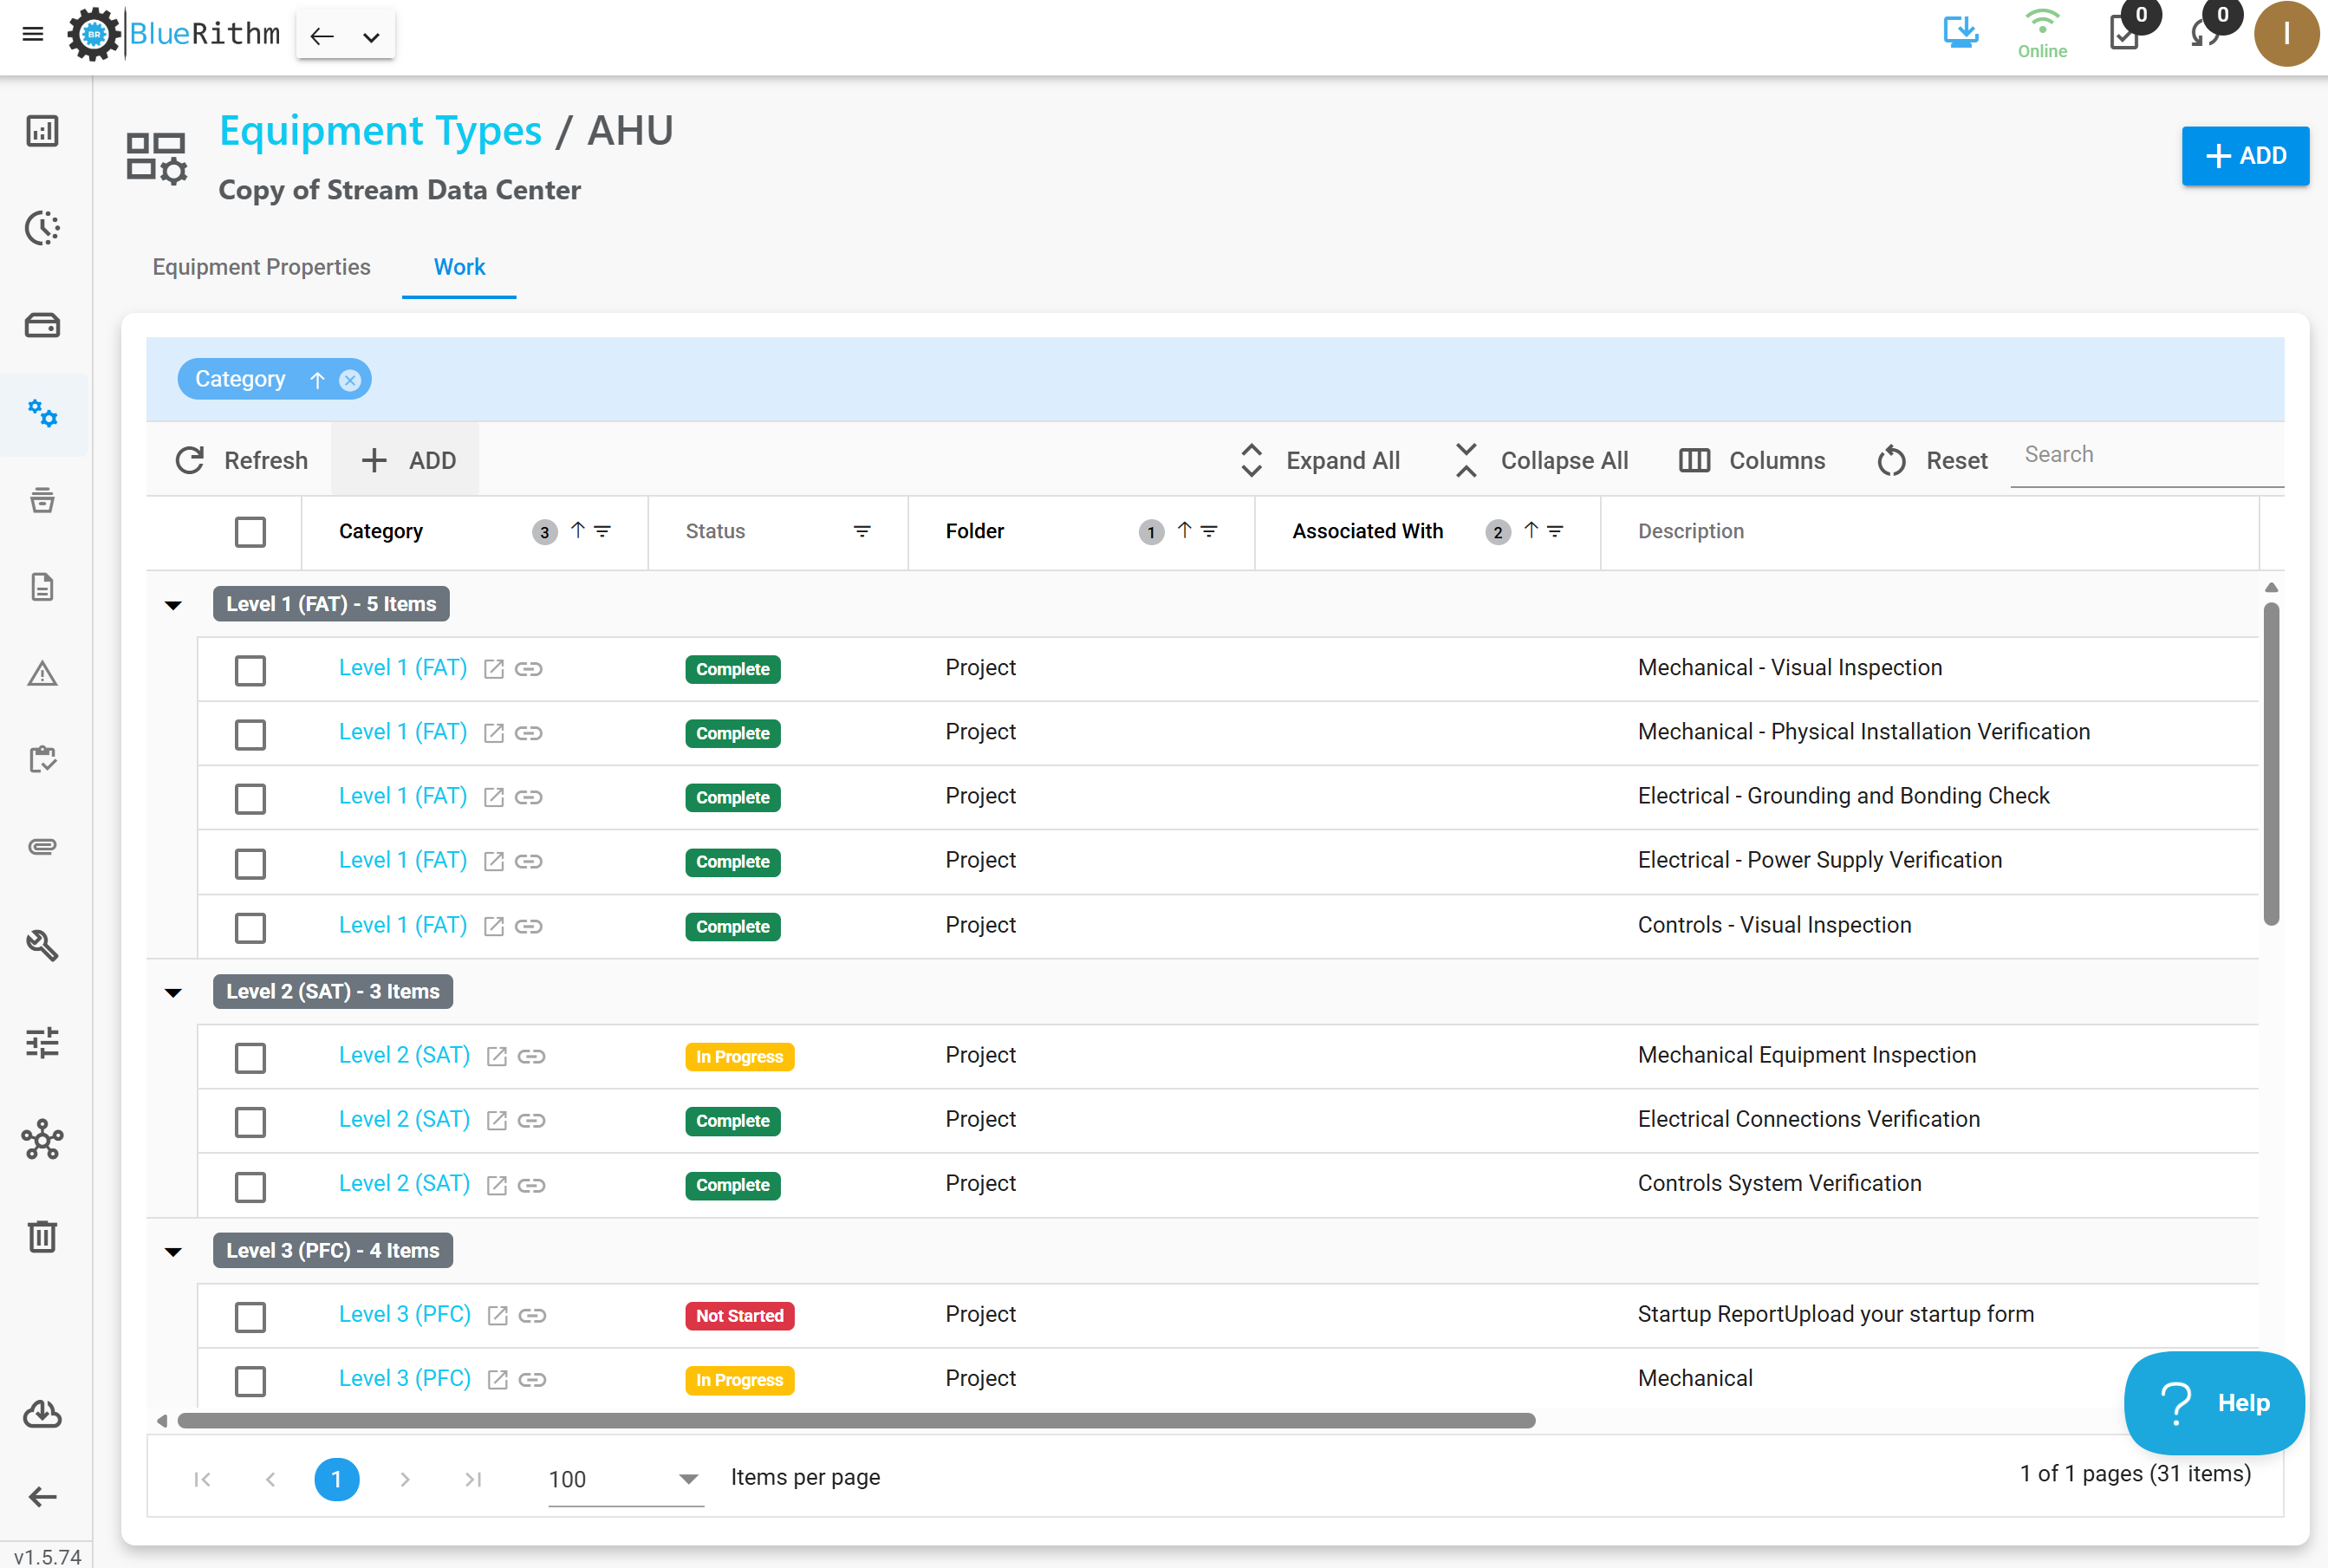This screenshot has width=2328, height=1568.
Task: Check the Mechanical - Visual Inspection row
Action: coord(250,670)
